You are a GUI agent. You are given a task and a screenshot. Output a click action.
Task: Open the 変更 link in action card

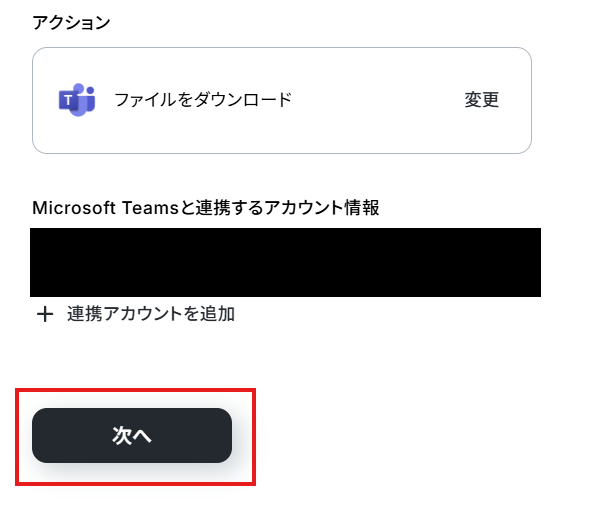(x=482, y=100)
